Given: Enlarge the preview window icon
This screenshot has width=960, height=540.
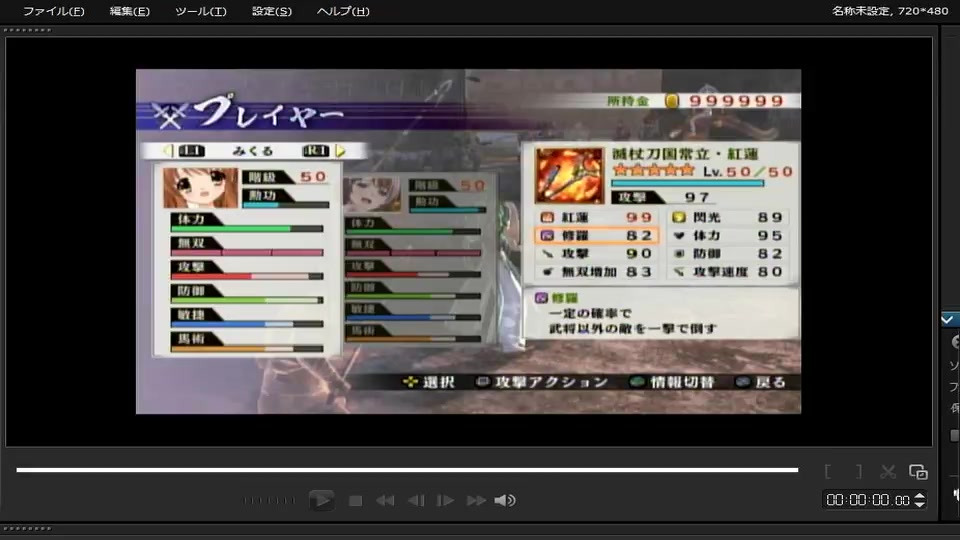Looking at the screenshot, I should pos(918,471).
